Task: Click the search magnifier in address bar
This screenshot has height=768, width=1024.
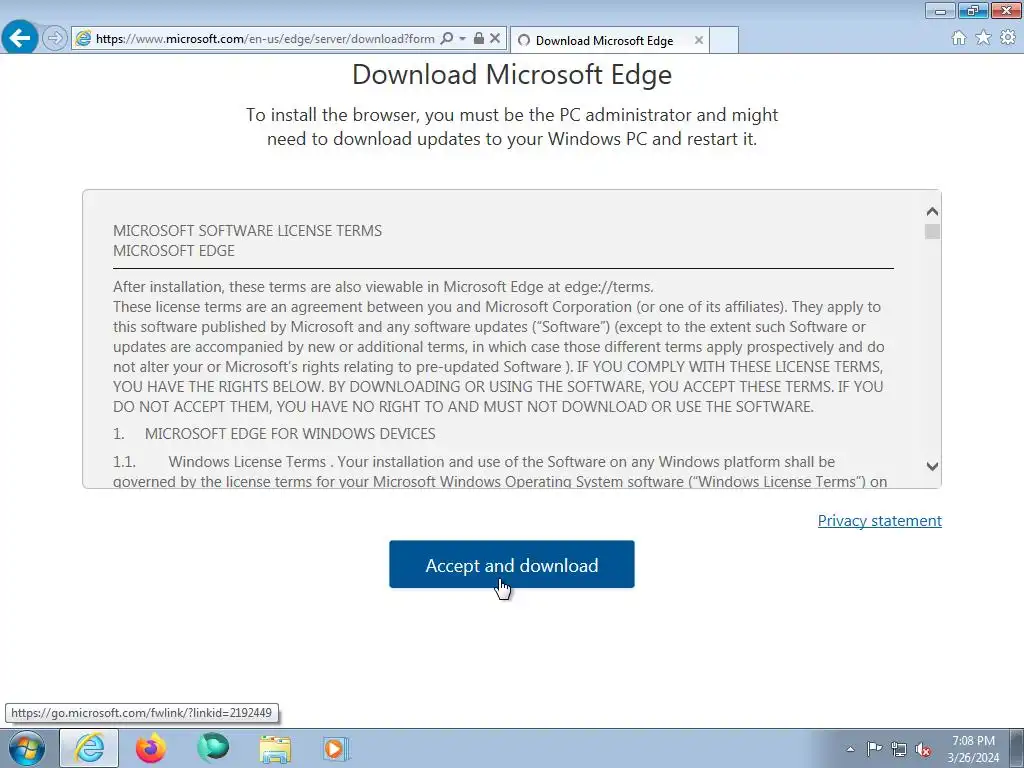Action: click(447, 39)
